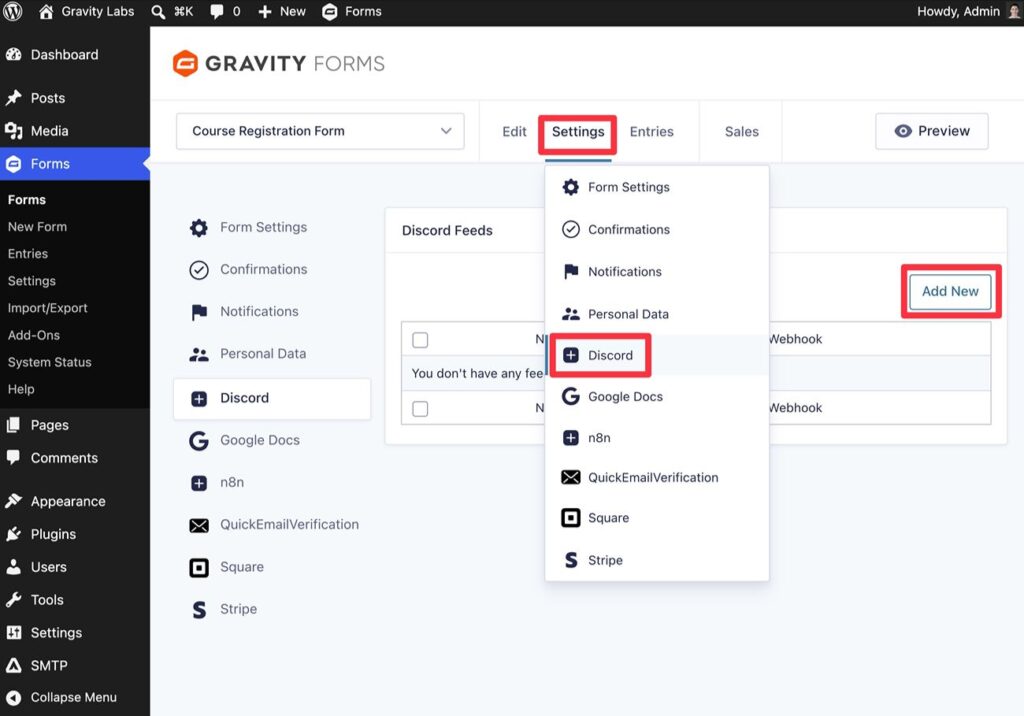Click WordPress Settings in main sidebar
Screen dimensions: 1024x716
pos(56,632)
